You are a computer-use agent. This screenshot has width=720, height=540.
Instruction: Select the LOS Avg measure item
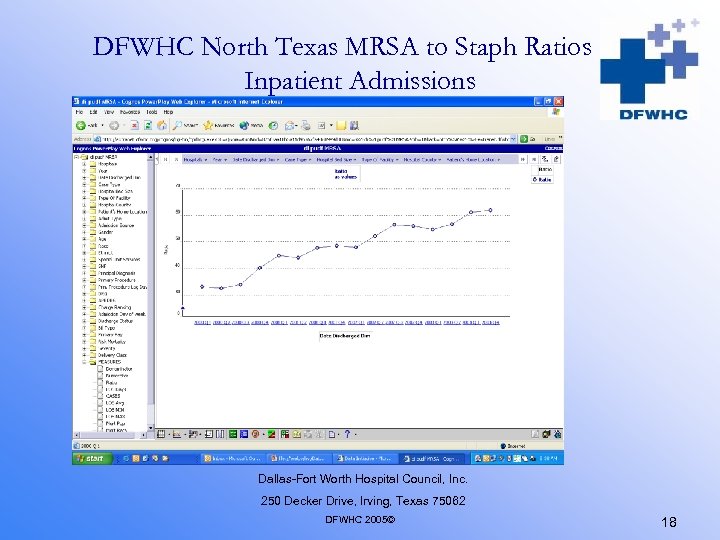pyautogui.click(x=115, y=403)
